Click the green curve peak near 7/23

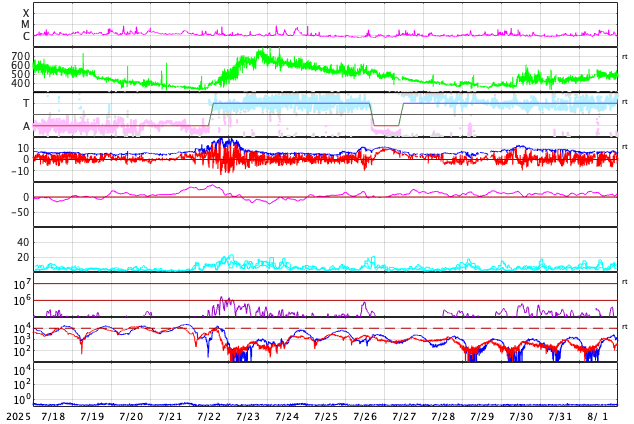[x=261, y=52]
